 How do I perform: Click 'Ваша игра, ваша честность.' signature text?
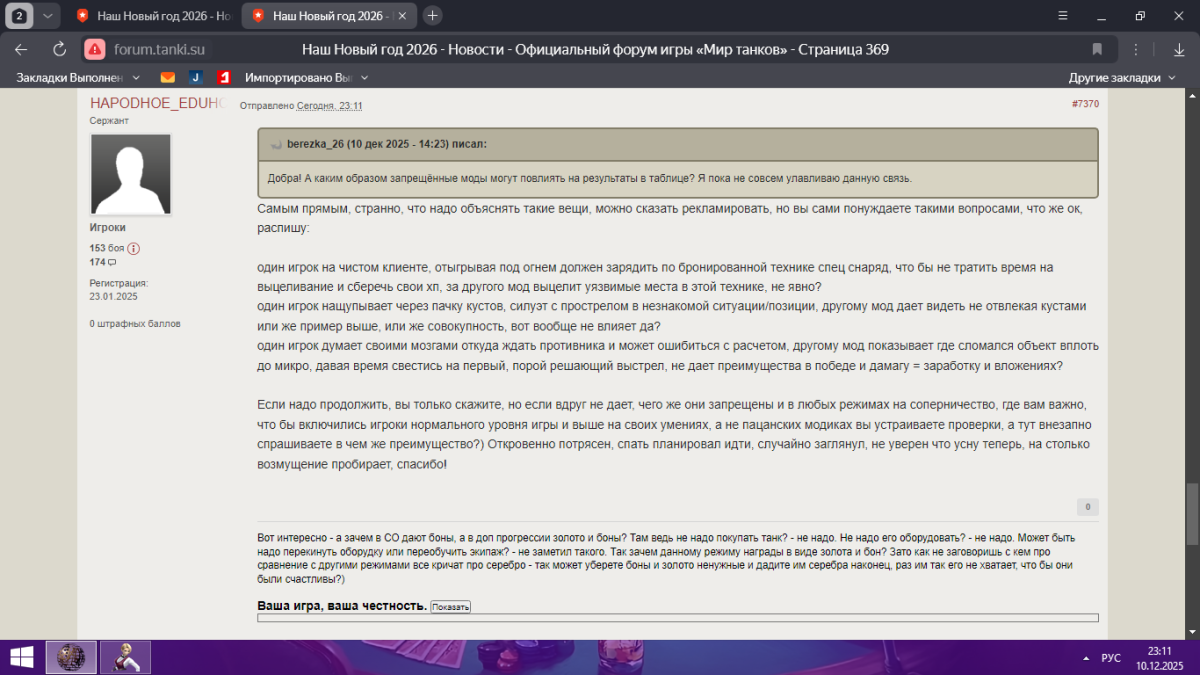(x=342, y=606)
